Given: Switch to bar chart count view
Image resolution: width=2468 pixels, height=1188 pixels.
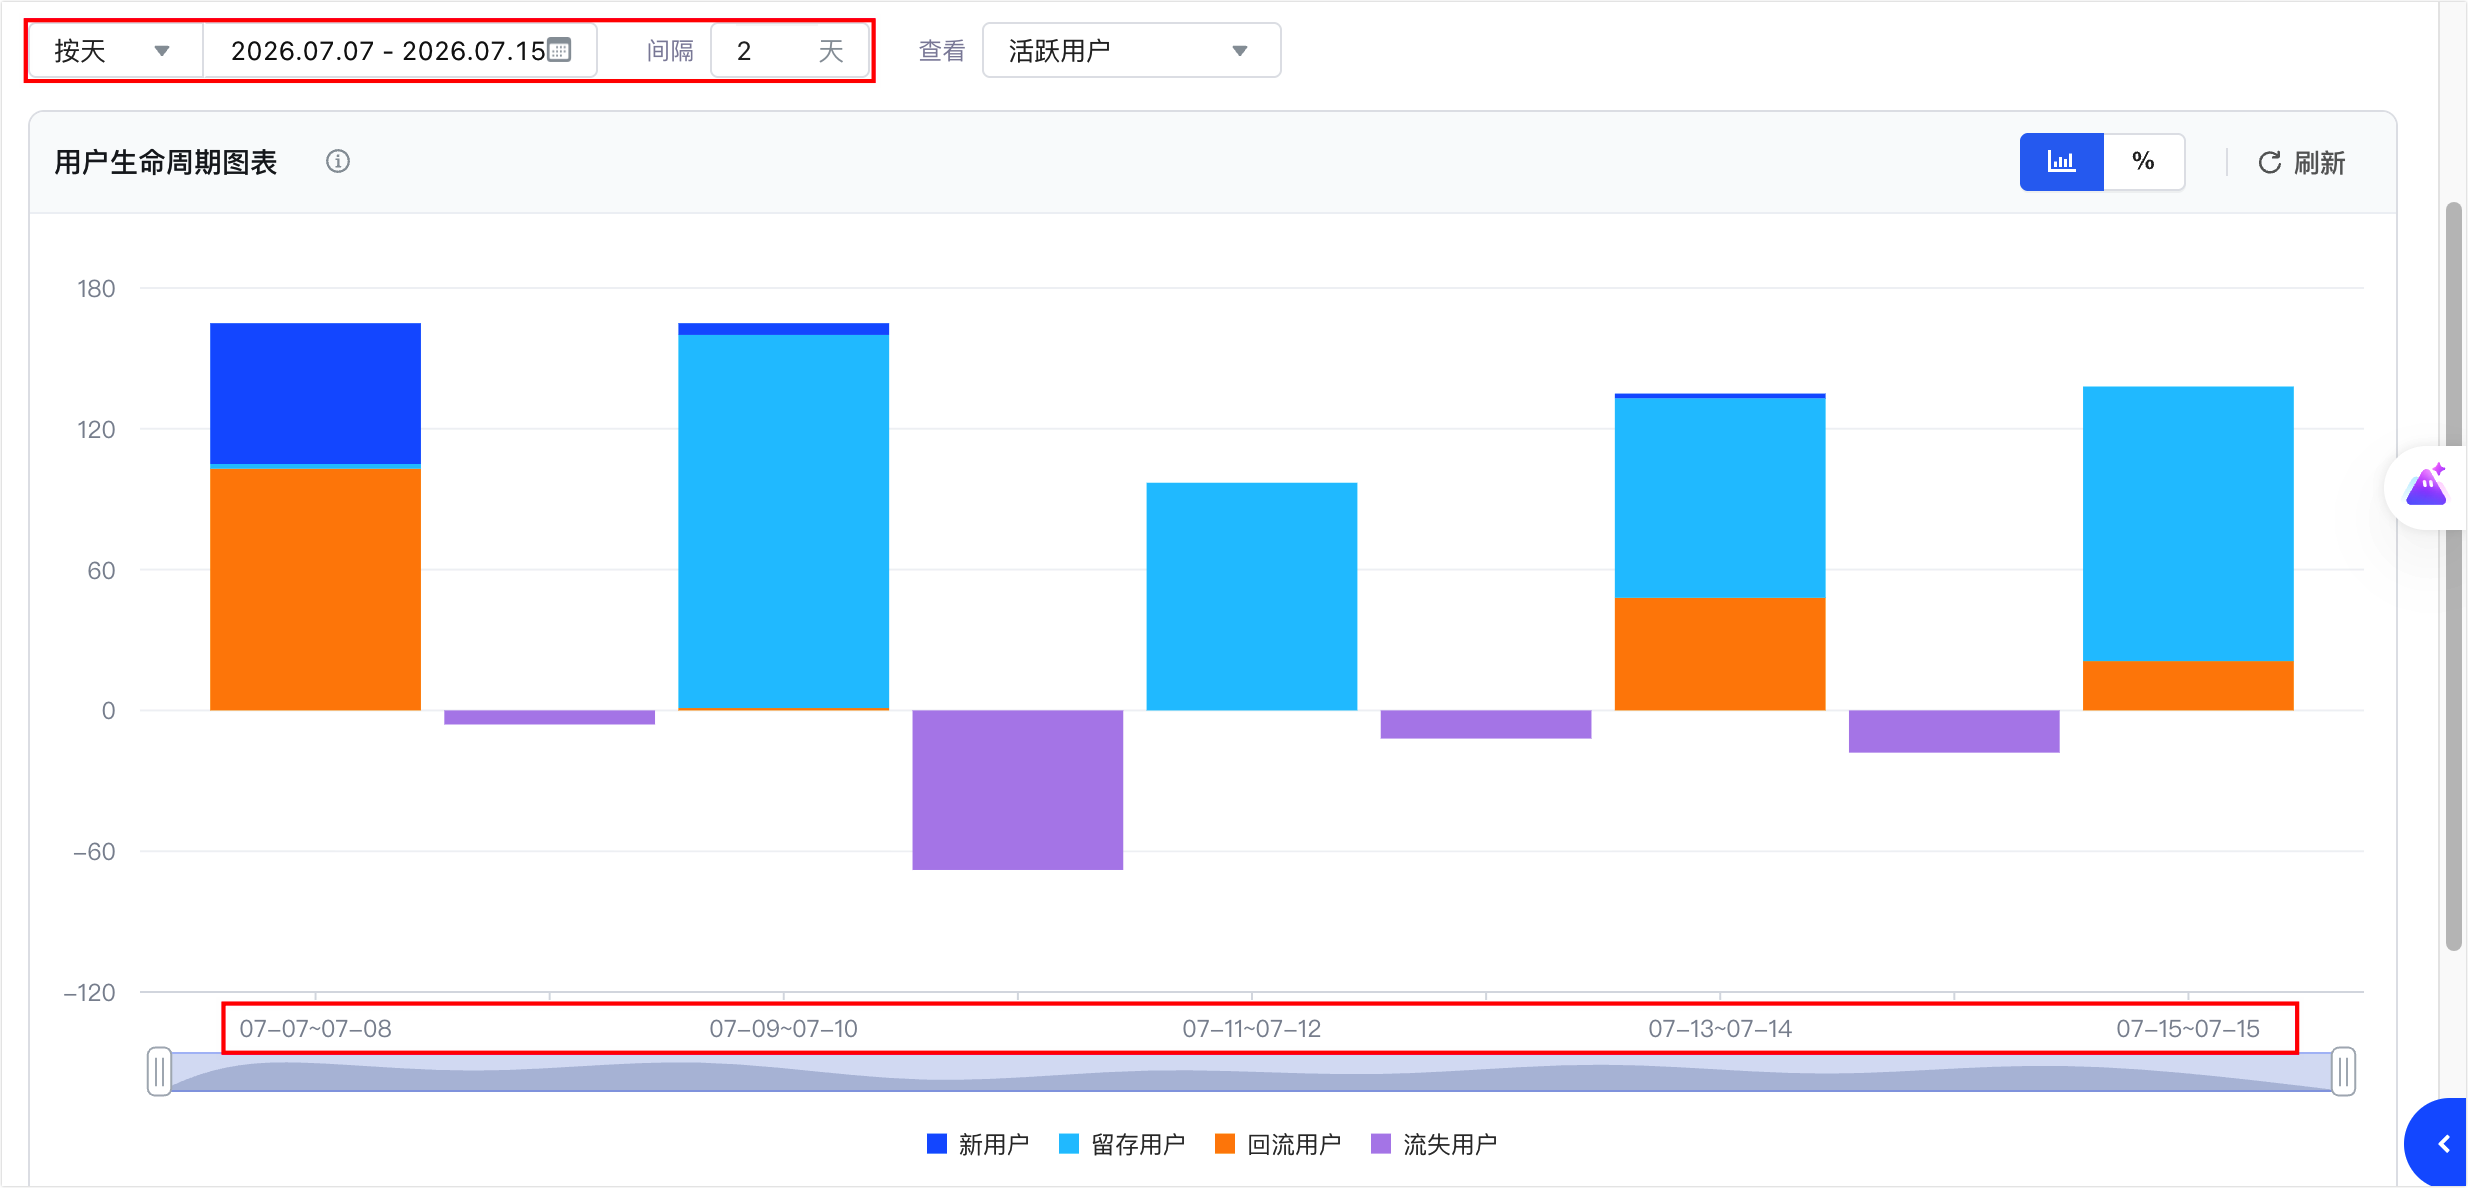Looking at the screenshot, I should coord(2061,162).
